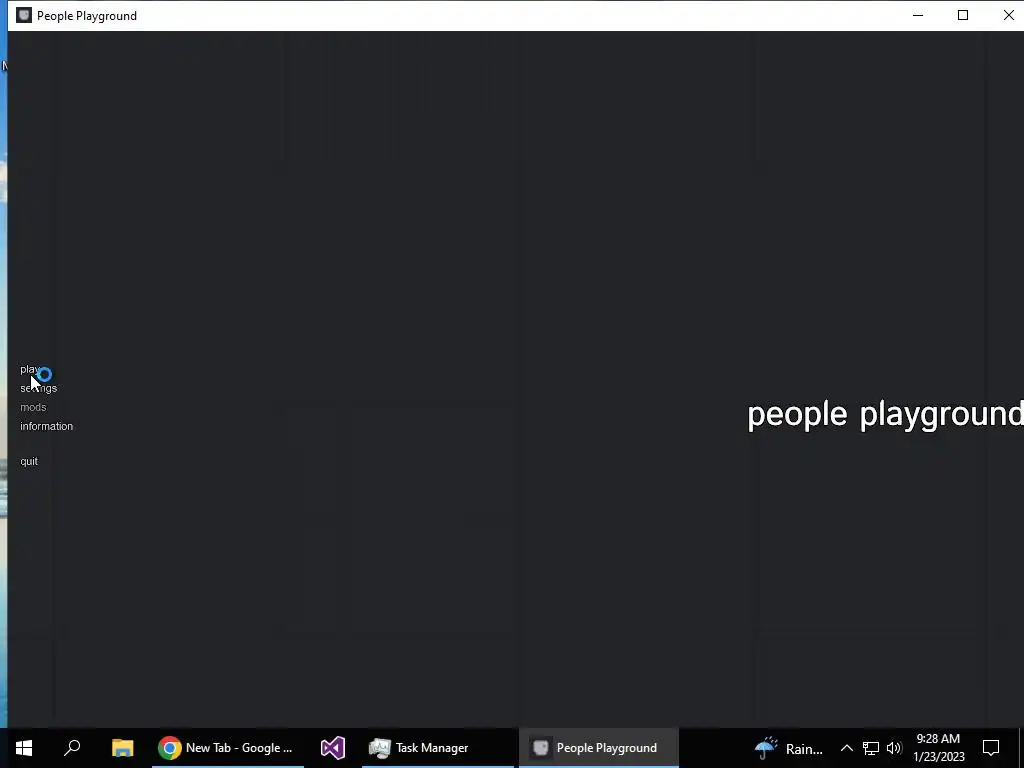Quit the game via quit

29,461
